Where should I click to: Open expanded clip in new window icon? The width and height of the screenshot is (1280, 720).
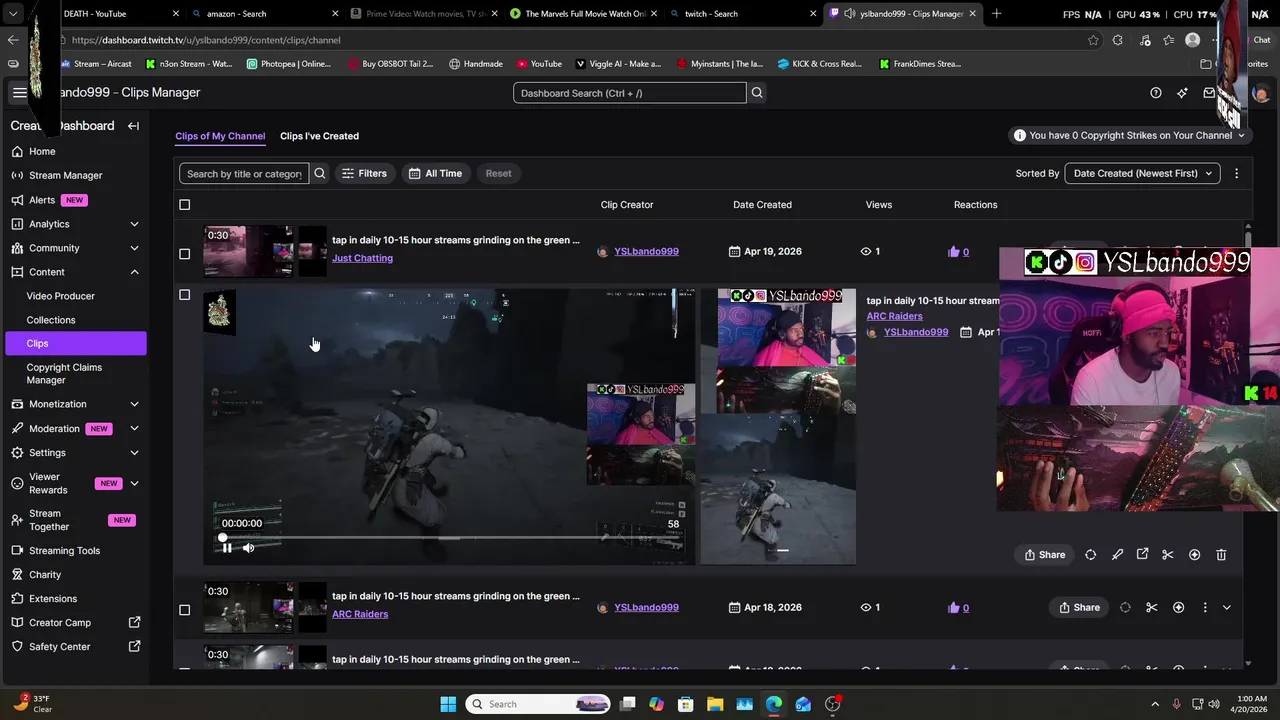point(1142,555)
